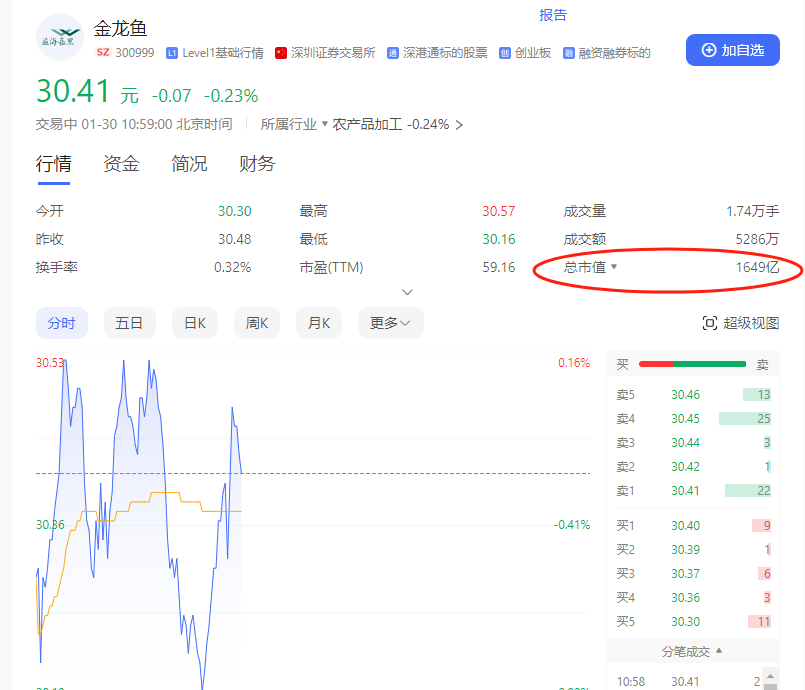Click the 市盈(TTM) value 59.16
This screenshot has width=805, height=690.
point(499,267)
